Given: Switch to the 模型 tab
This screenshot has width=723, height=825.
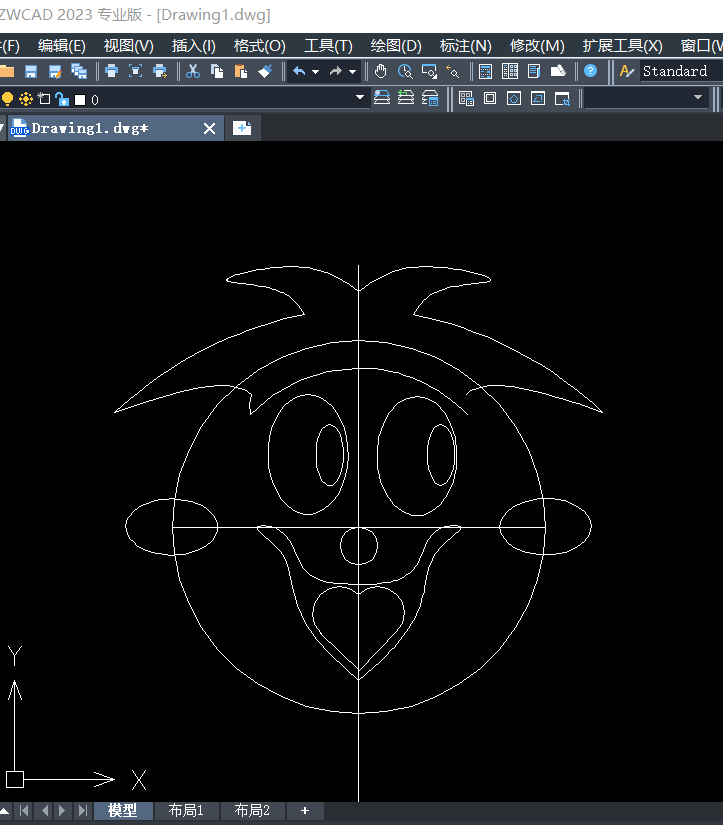Looking at the screenshot, I should coord(123,810).
